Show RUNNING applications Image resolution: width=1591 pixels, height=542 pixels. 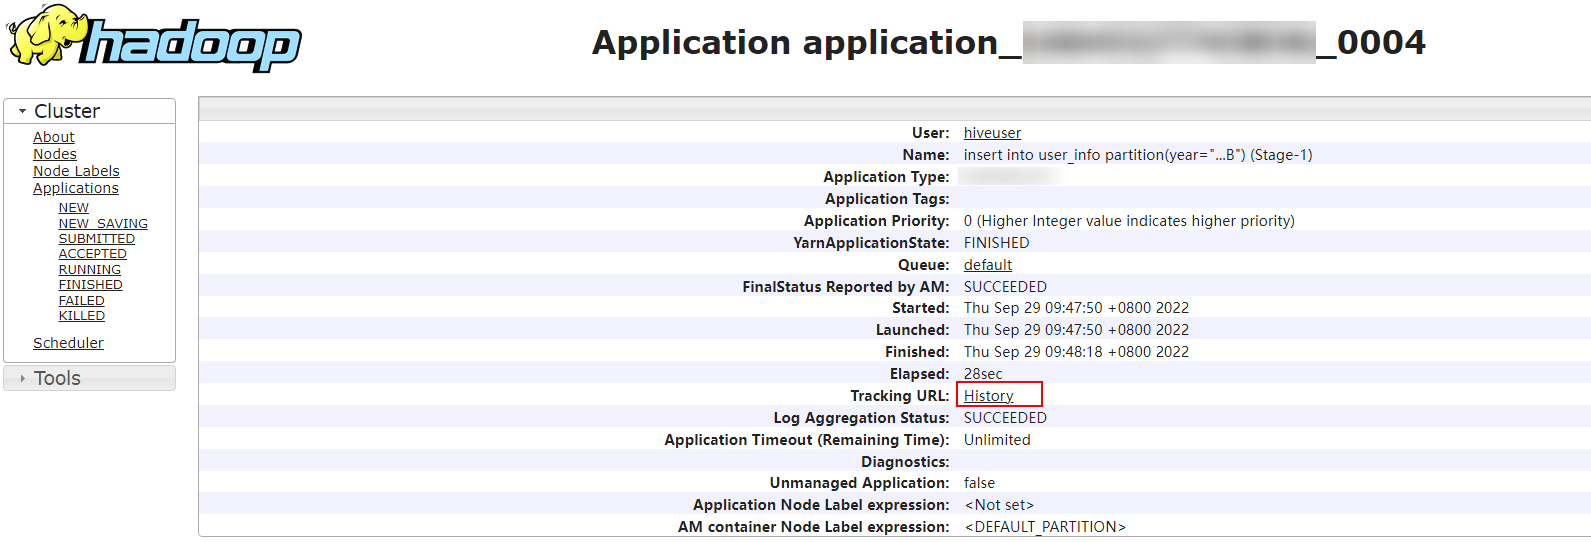coord(90,270)
